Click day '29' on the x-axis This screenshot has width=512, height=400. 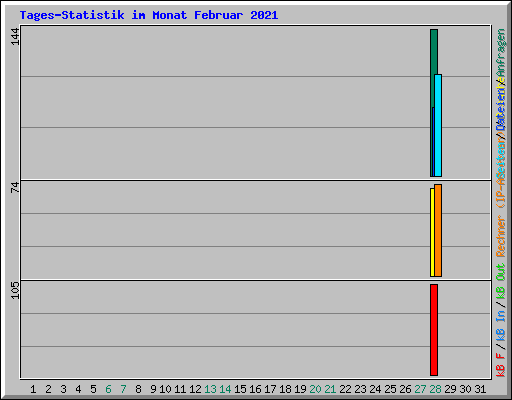point(450,389)
